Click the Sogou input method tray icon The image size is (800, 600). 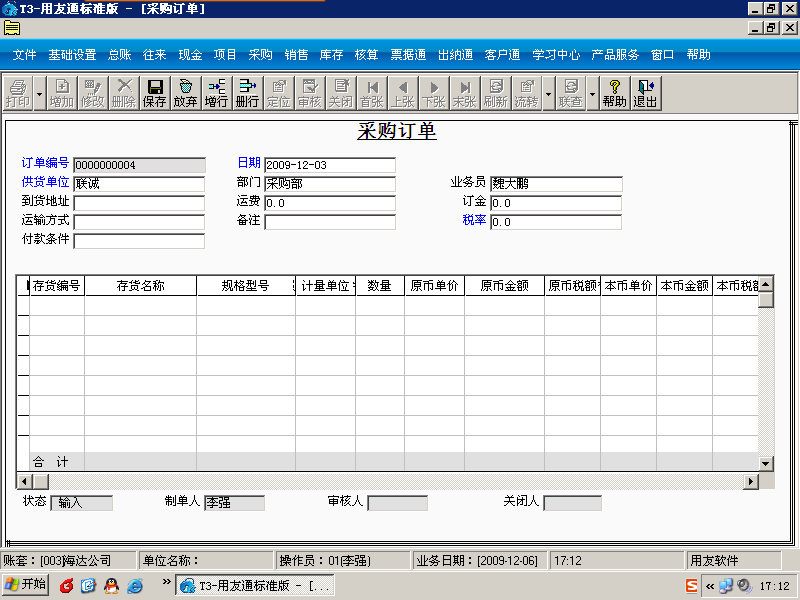point(691,586)
